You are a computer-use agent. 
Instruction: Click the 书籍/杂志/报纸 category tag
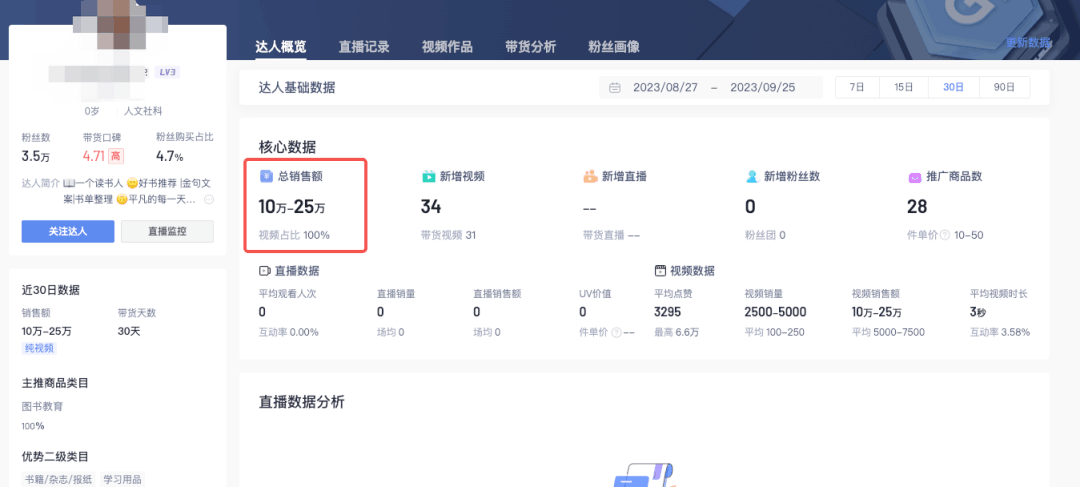pyautogui.click(x=59, y=479)
